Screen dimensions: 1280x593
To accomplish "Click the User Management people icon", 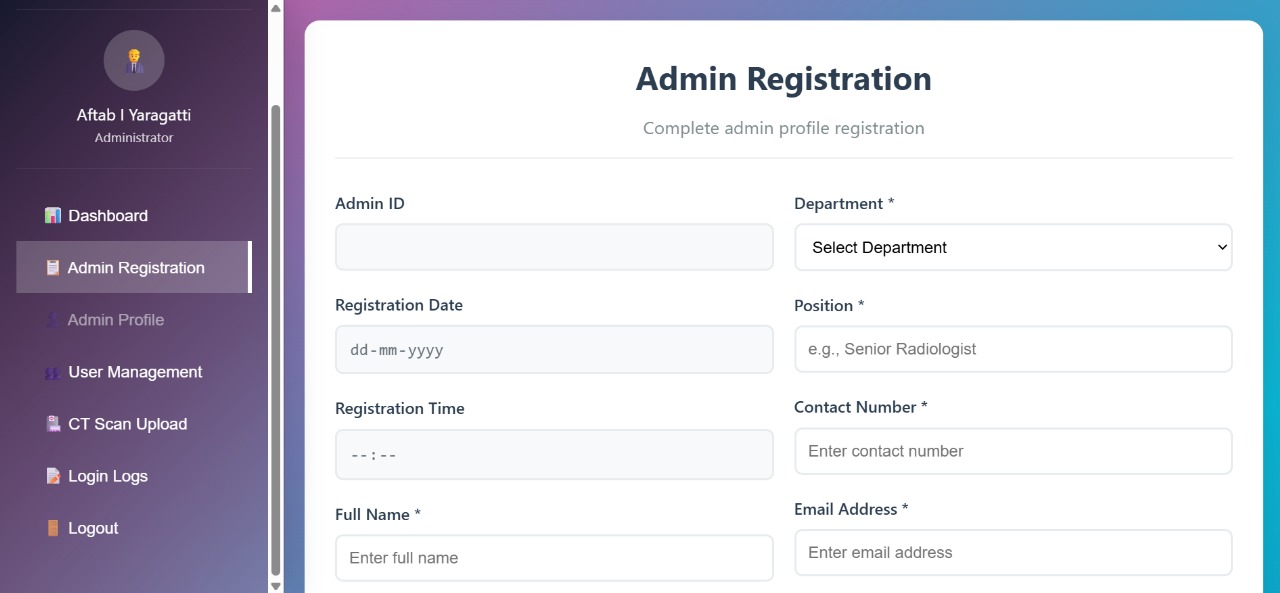I will (x=53, y=372).
